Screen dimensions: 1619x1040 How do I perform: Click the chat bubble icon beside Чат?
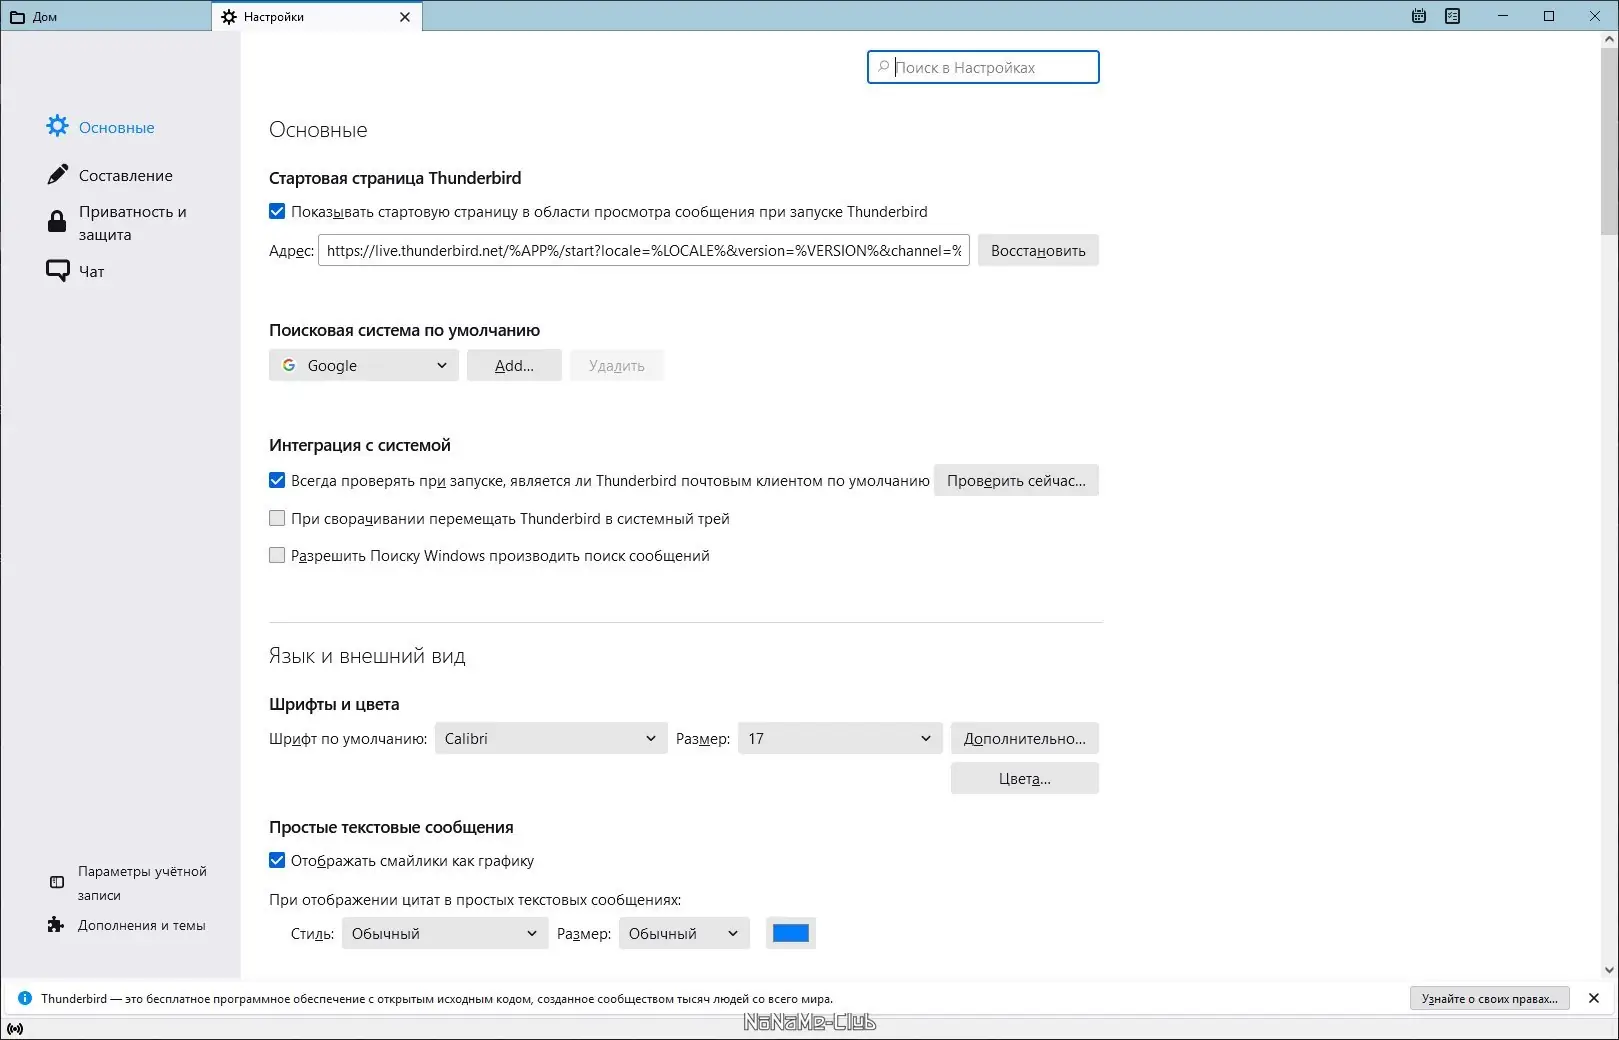coord(58,271)
